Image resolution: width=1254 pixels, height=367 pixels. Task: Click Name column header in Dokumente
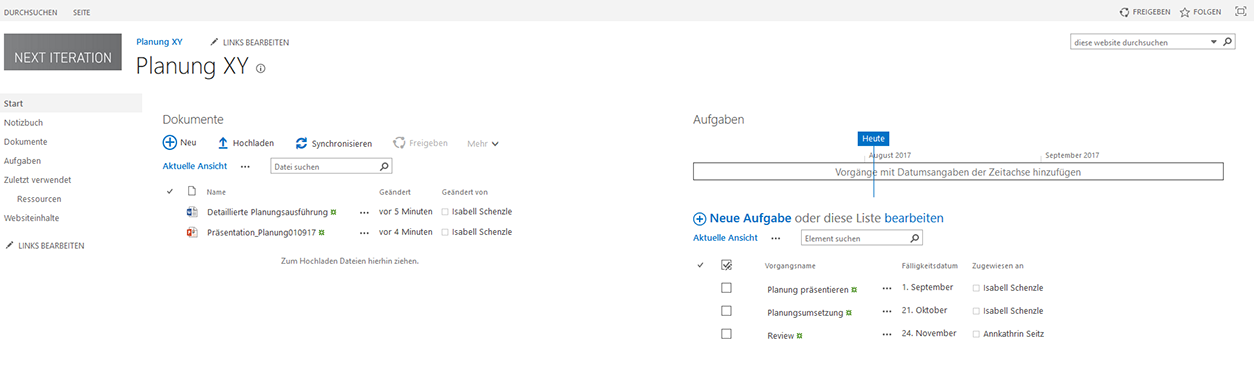(217, 192)
